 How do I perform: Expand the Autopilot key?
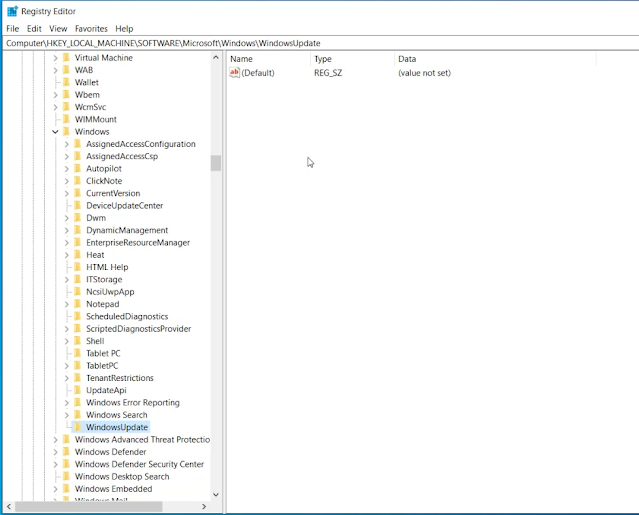pyautogui.click(x=66, y=169)
